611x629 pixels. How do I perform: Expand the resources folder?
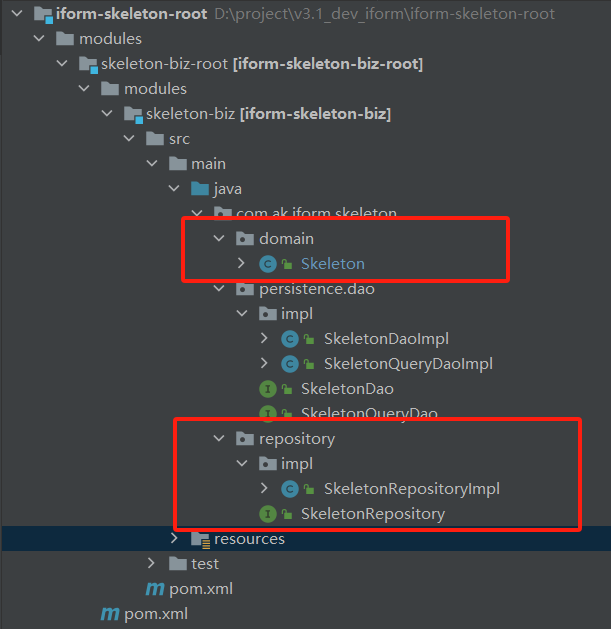(x=174, y=539)
